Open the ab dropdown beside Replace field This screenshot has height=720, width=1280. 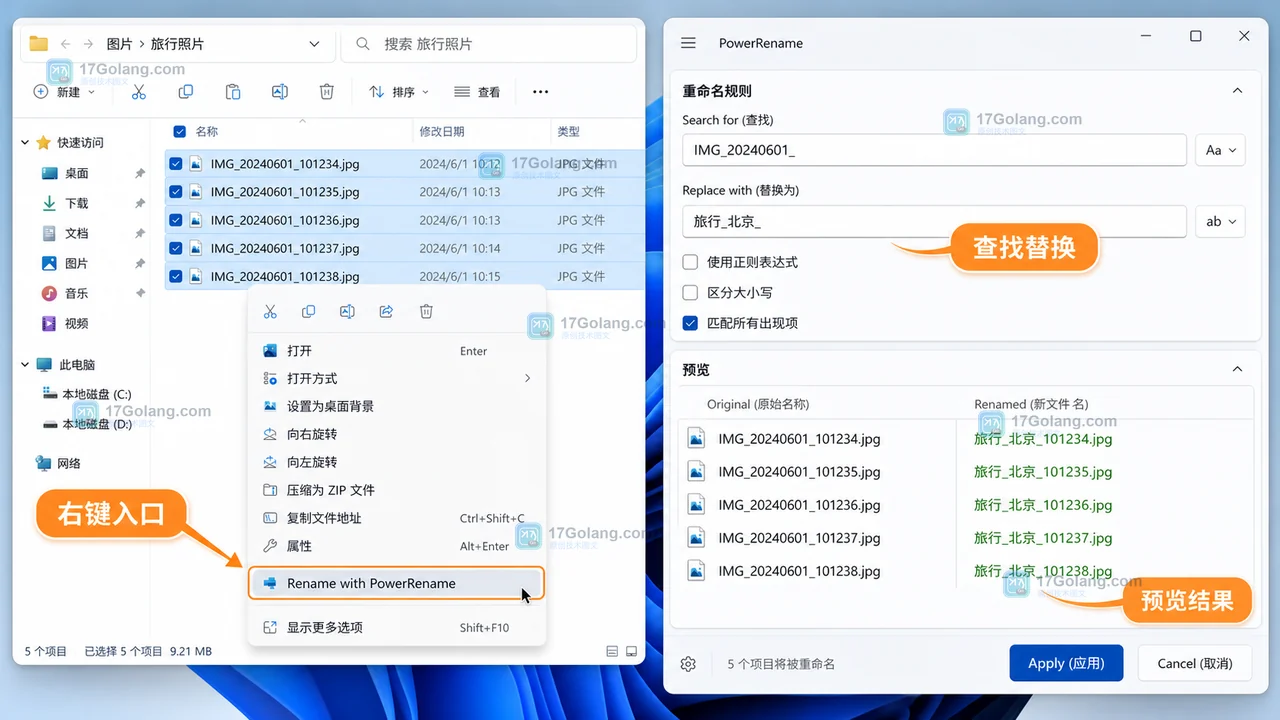[x=1220, y=221]
